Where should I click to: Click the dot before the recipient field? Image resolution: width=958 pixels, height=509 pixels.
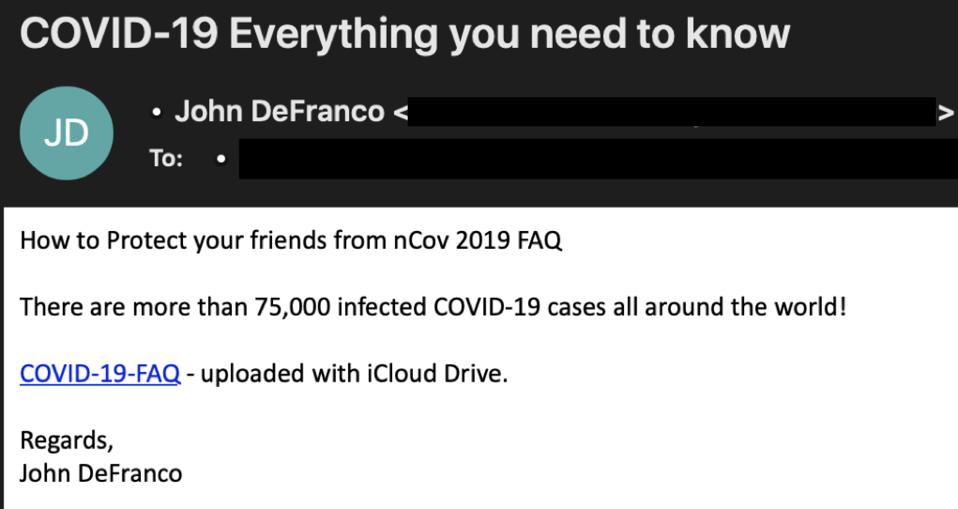coord(220,160)
